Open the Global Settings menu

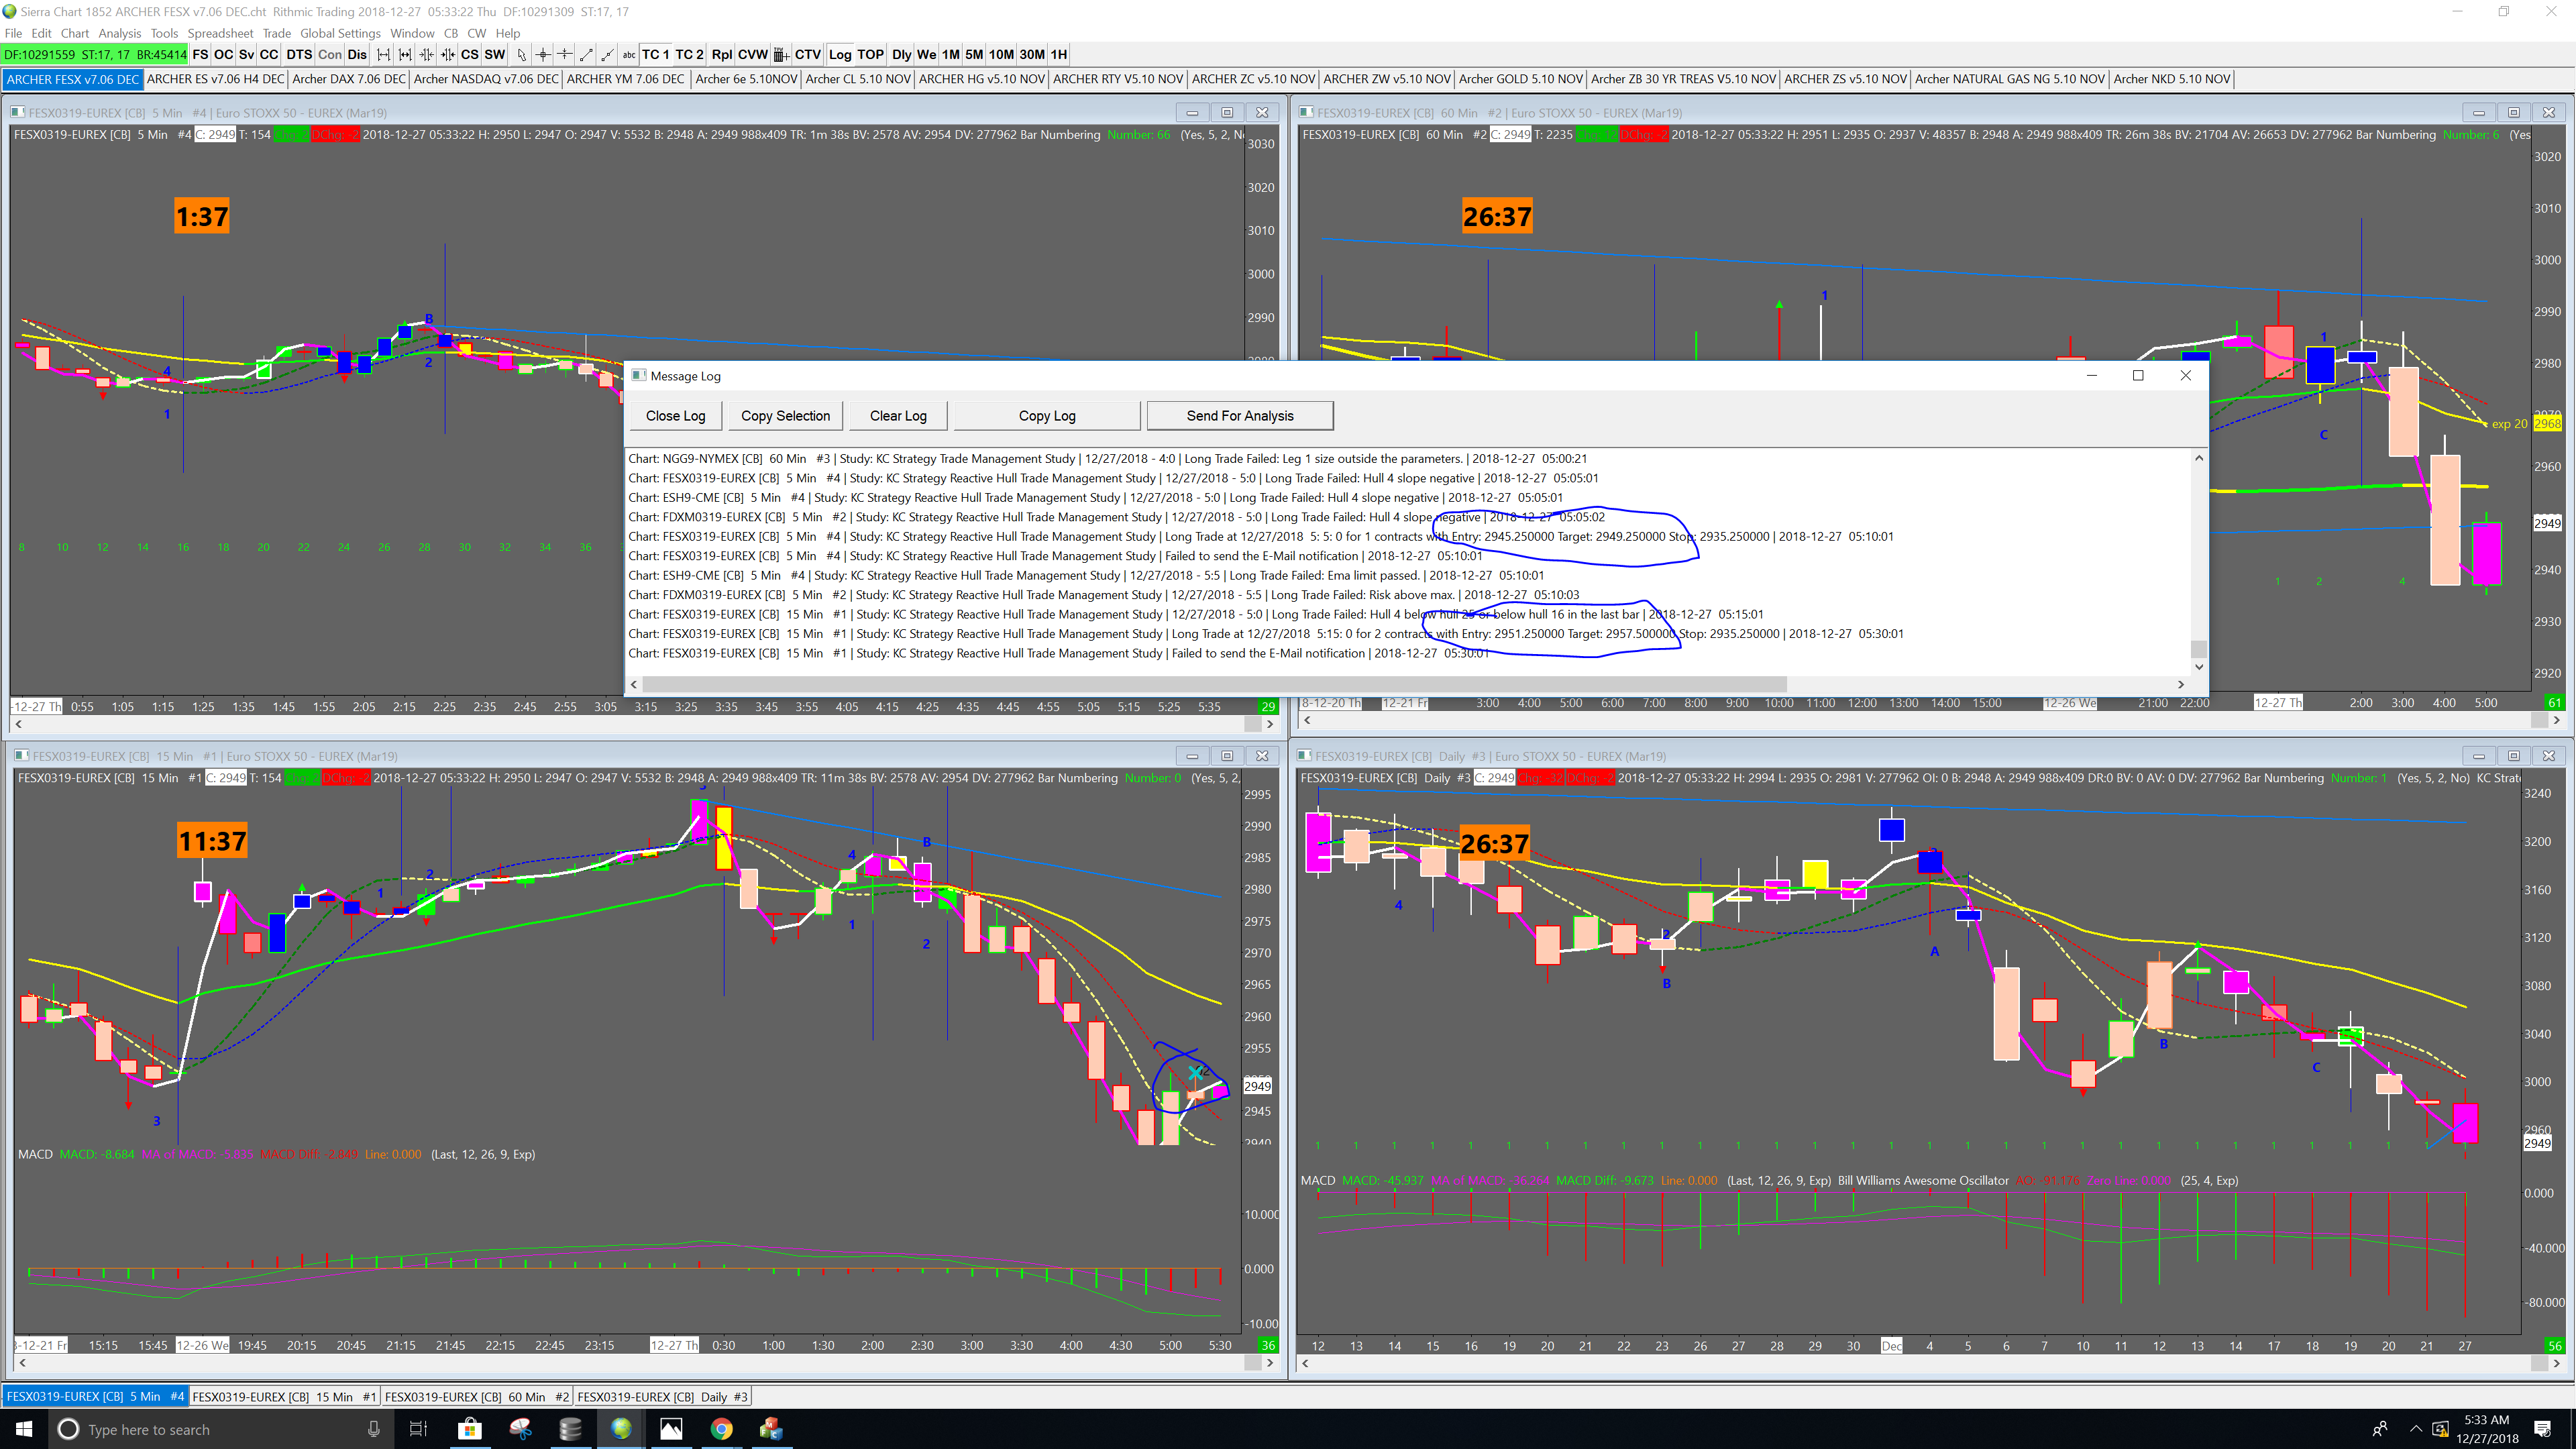340,33
